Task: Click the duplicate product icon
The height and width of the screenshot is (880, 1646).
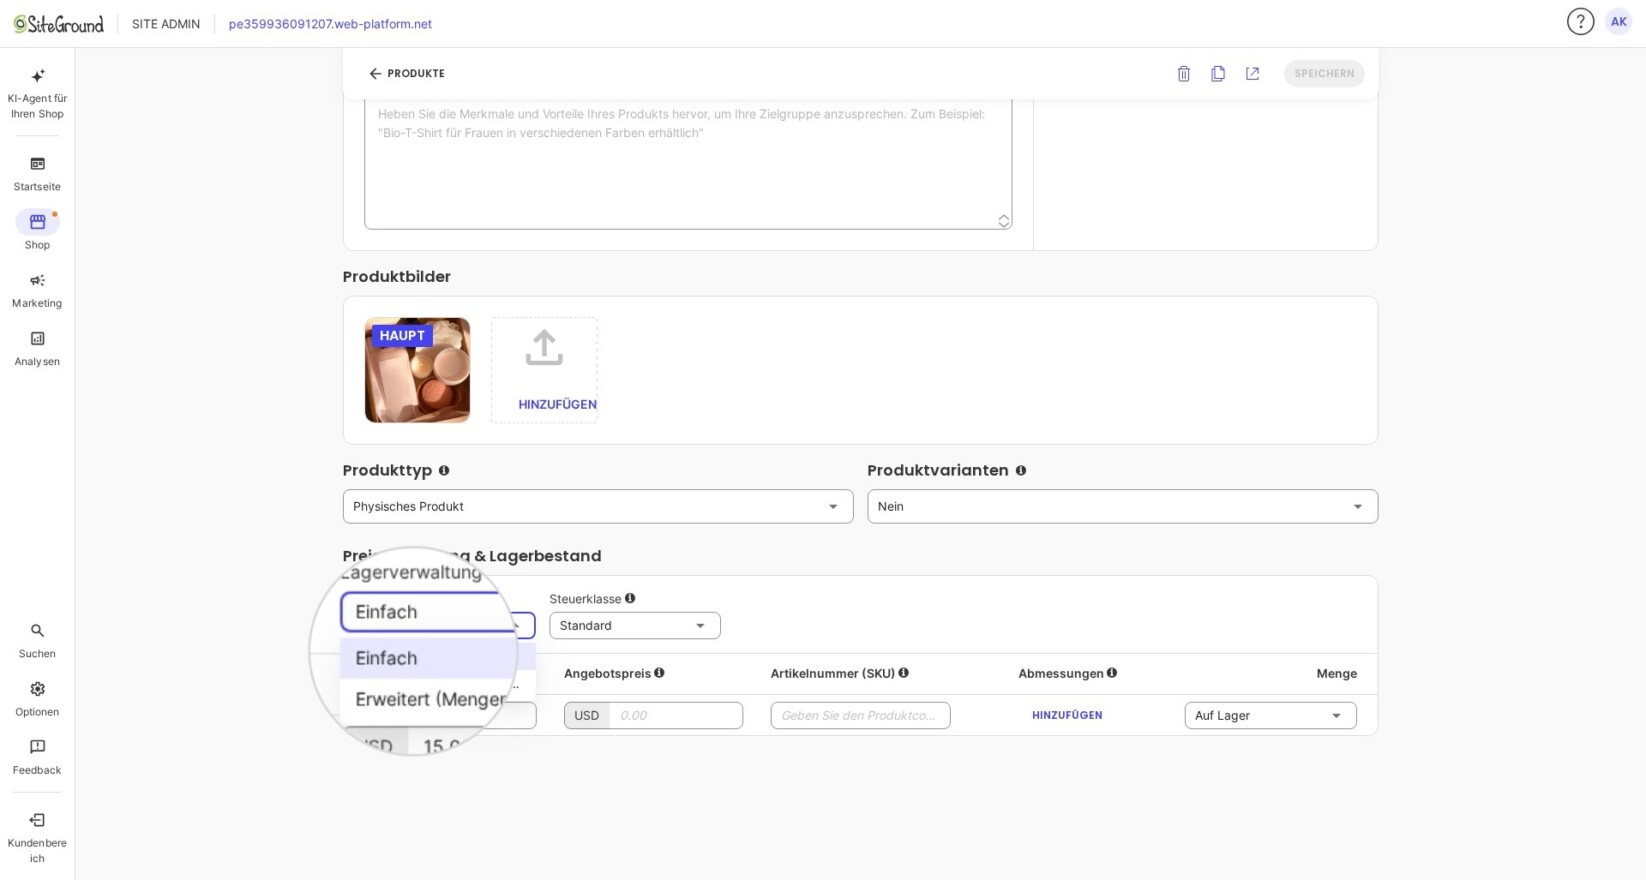Action: pyautogui.click(x=1218, y=74)
